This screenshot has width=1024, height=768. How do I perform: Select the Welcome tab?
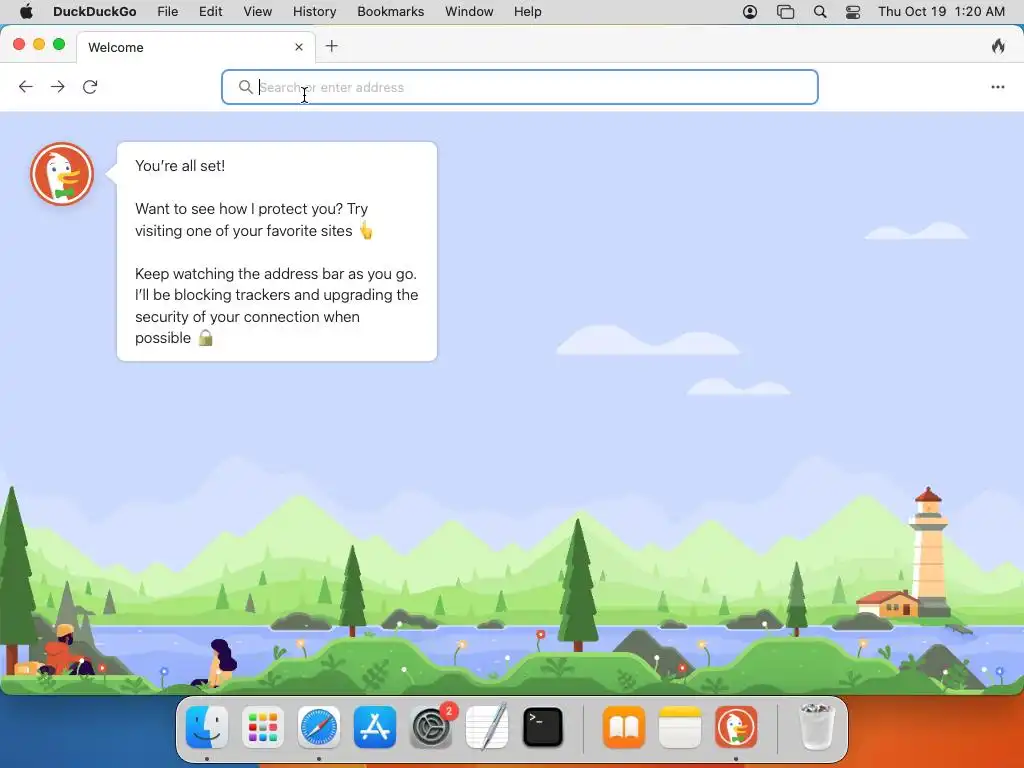click(195, 47)
